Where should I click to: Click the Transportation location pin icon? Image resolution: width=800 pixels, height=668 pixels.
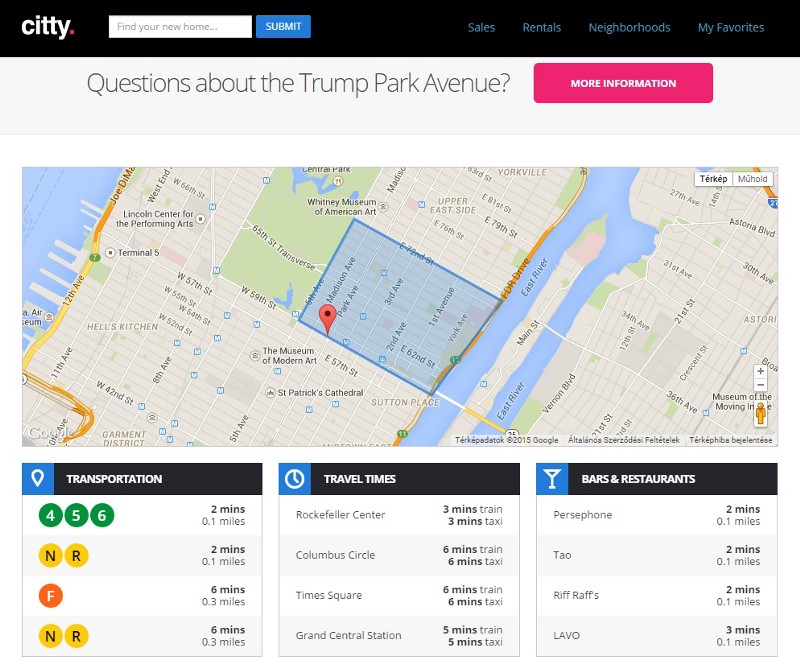point(38,479)
